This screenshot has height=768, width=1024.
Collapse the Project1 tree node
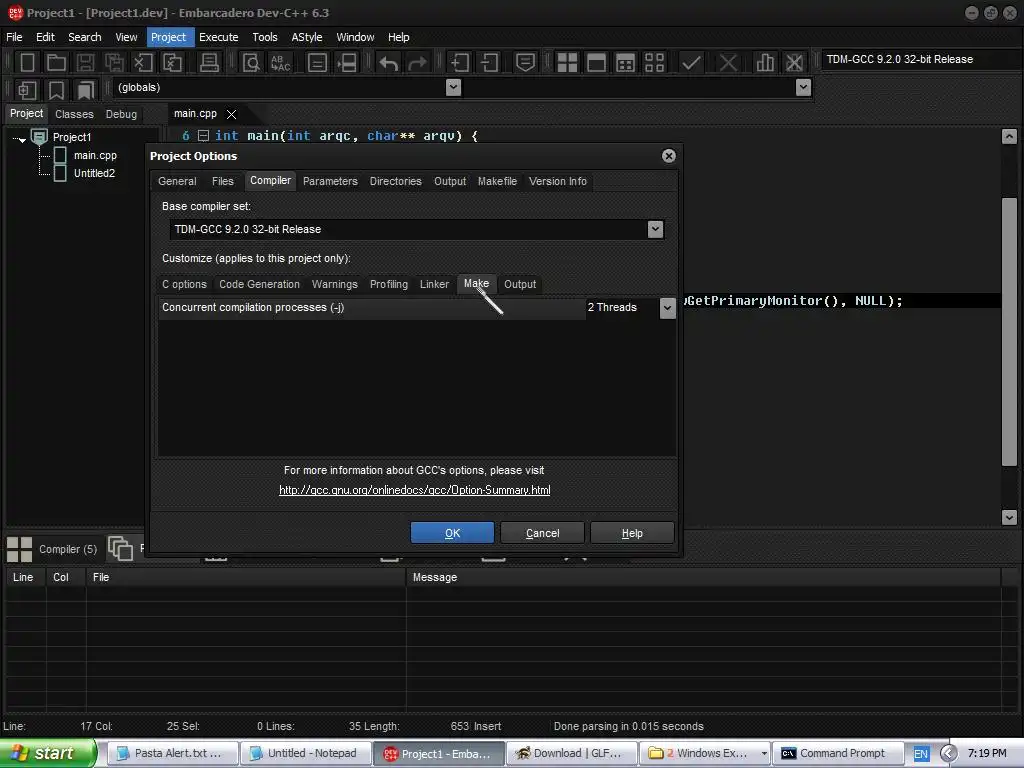[x=22, y=138]
